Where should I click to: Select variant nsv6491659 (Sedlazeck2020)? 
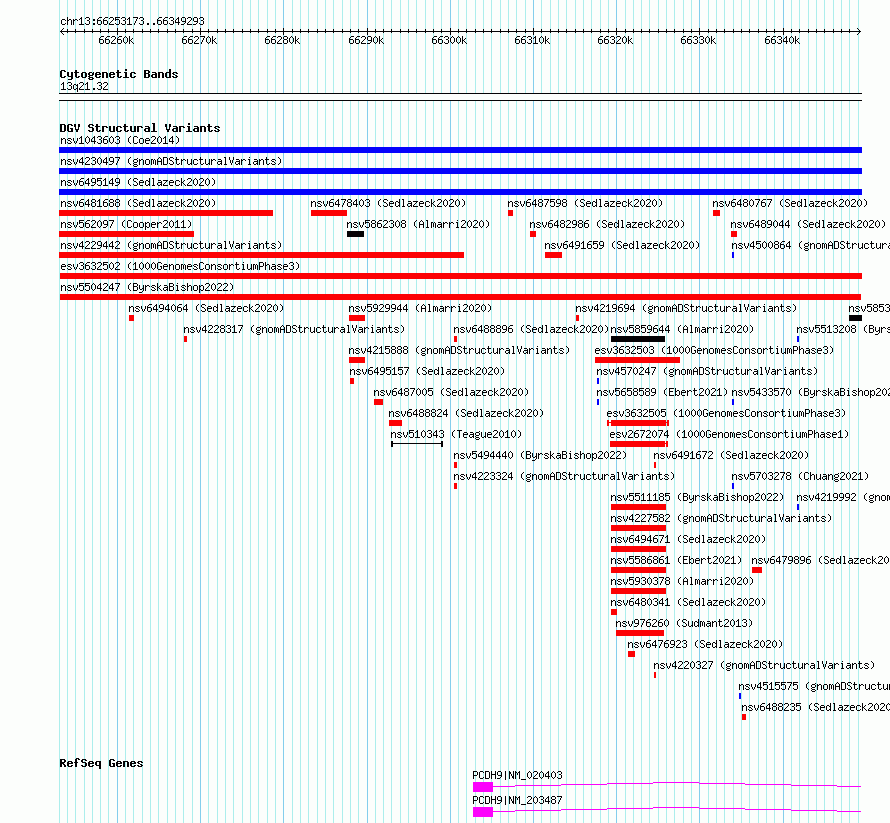coord(622,245)
